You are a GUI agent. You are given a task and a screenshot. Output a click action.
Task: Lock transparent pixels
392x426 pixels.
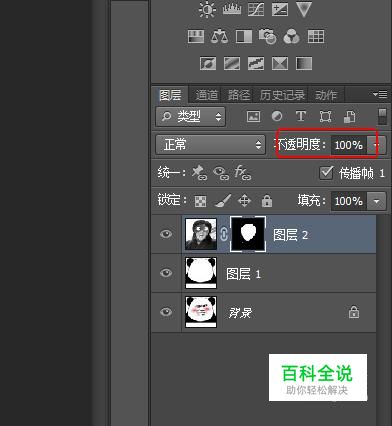(200, 201)
